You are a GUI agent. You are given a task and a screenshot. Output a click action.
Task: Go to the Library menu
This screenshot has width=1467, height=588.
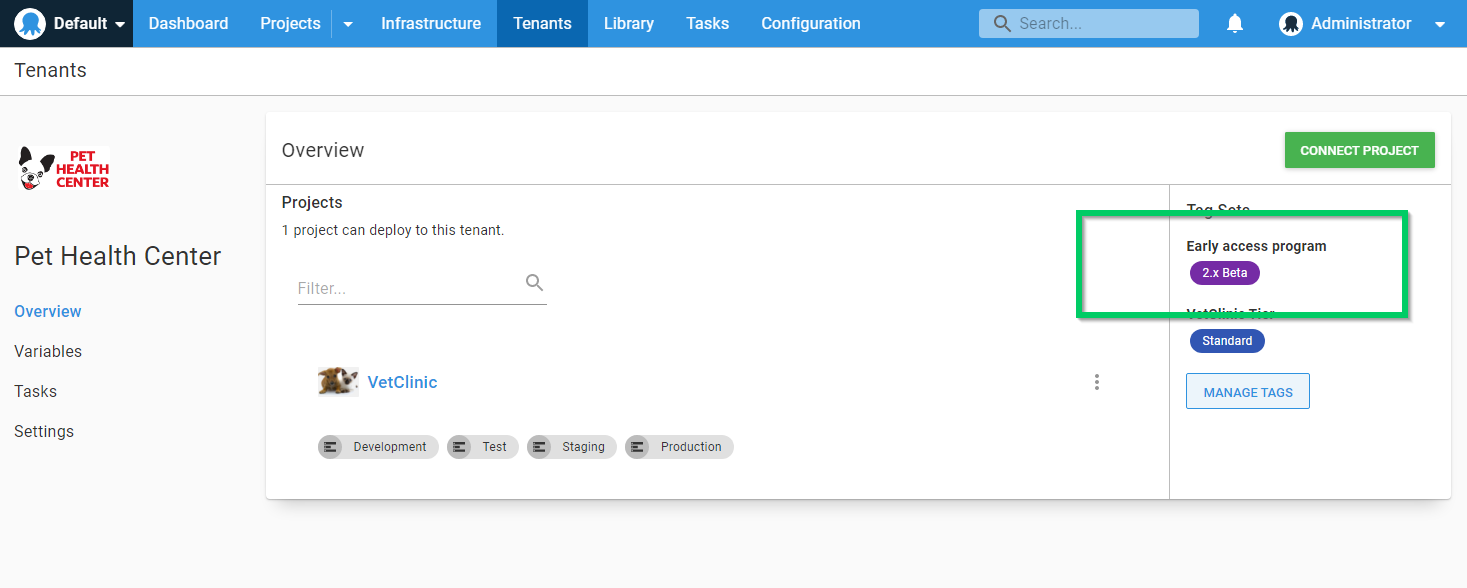pos(628,24)
